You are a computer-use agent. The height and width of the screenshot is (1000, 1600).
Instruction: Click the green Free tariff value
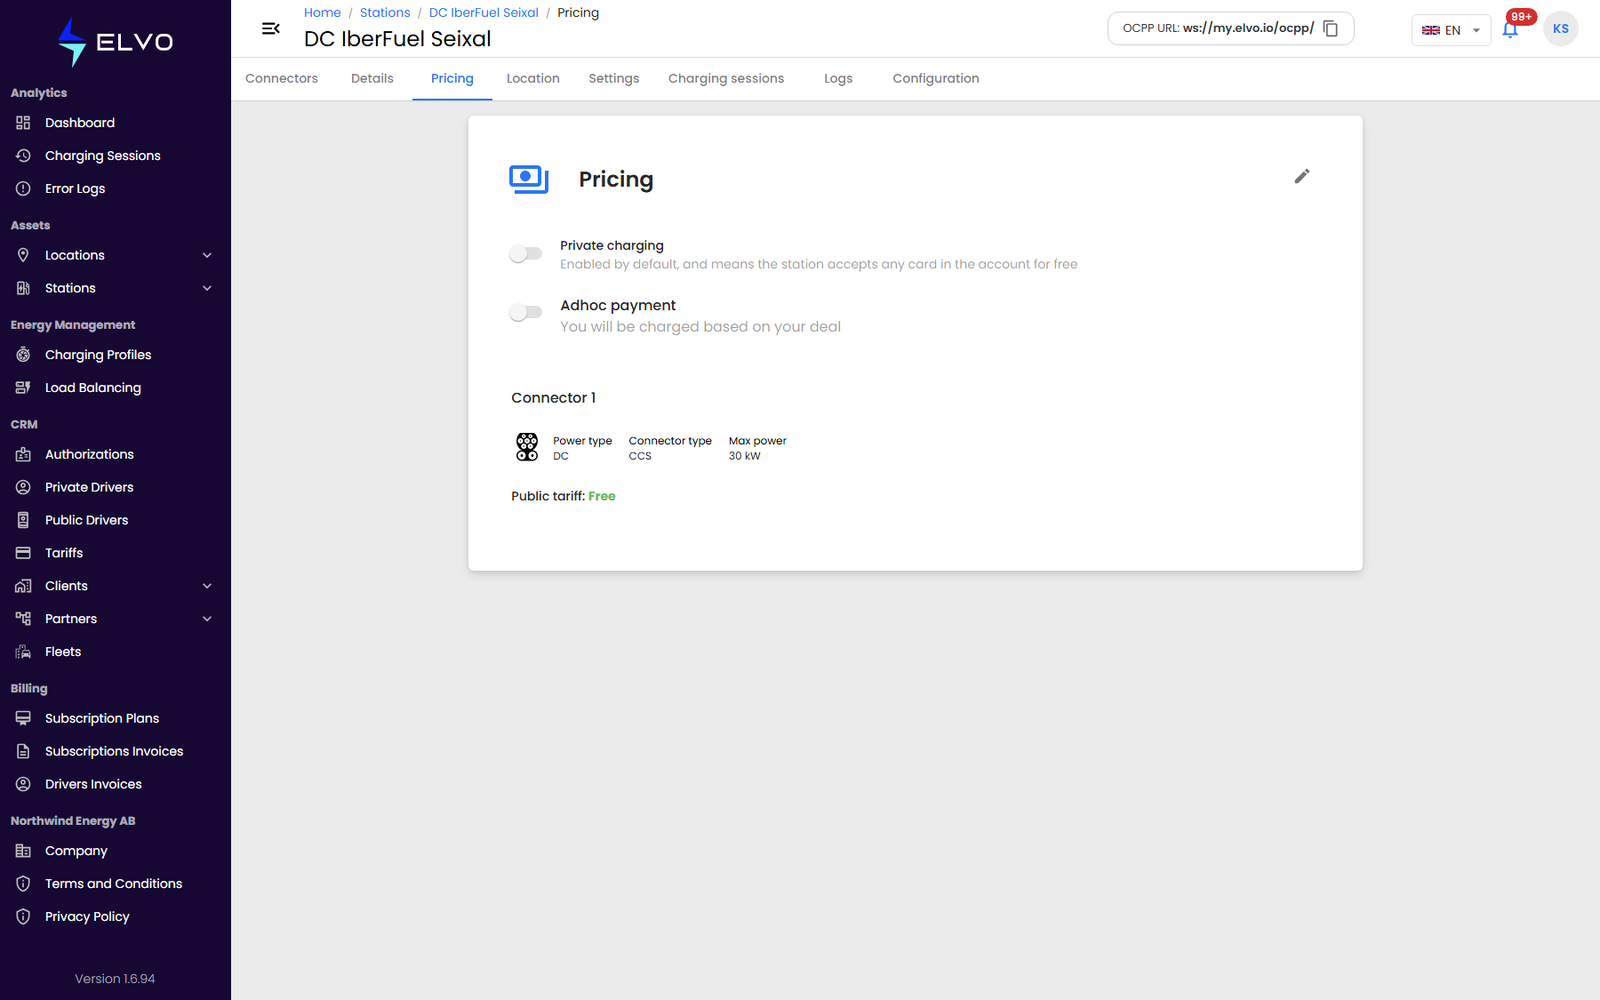coord(602,496)
